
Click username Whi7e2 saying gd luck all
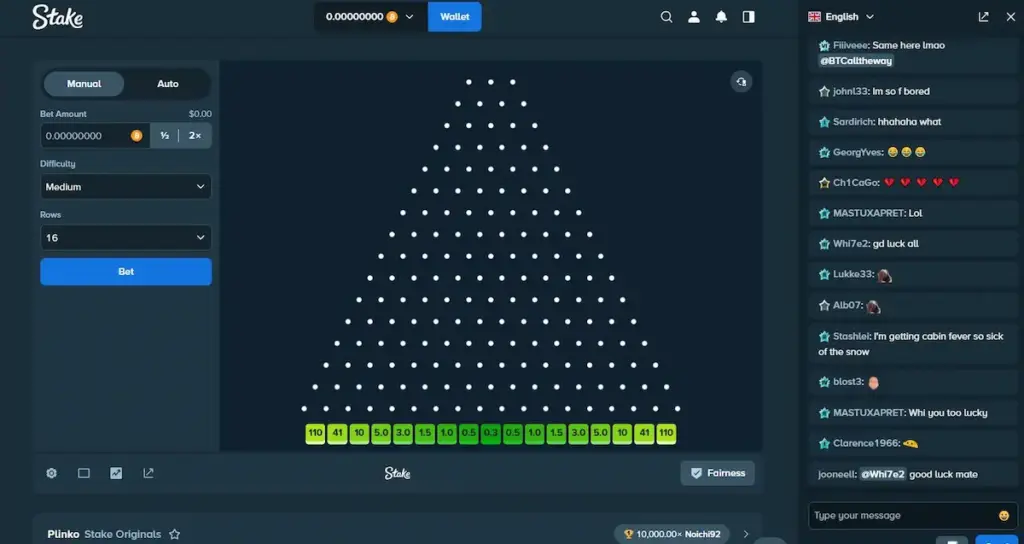pyautogui.click(x=852, y=244)
